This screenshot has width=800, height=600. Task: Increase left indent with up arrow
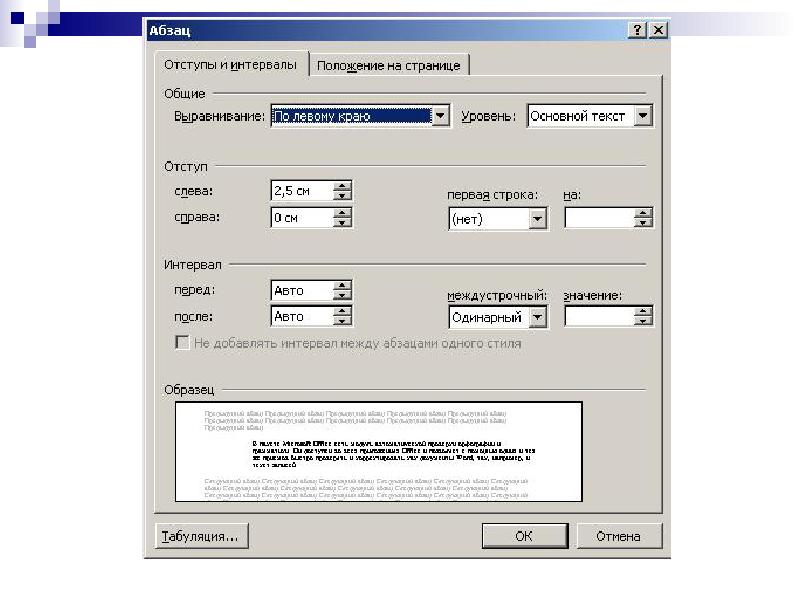click(342, 186)
